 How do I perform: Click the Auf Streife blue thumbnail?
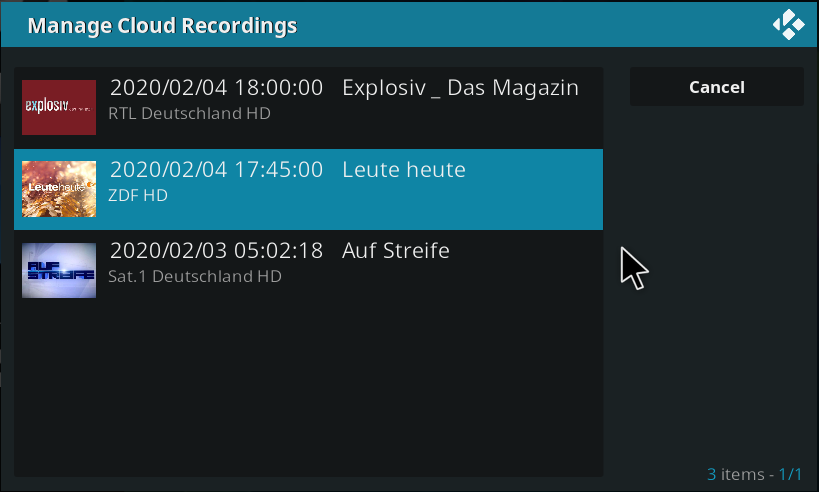coord(59,270)
